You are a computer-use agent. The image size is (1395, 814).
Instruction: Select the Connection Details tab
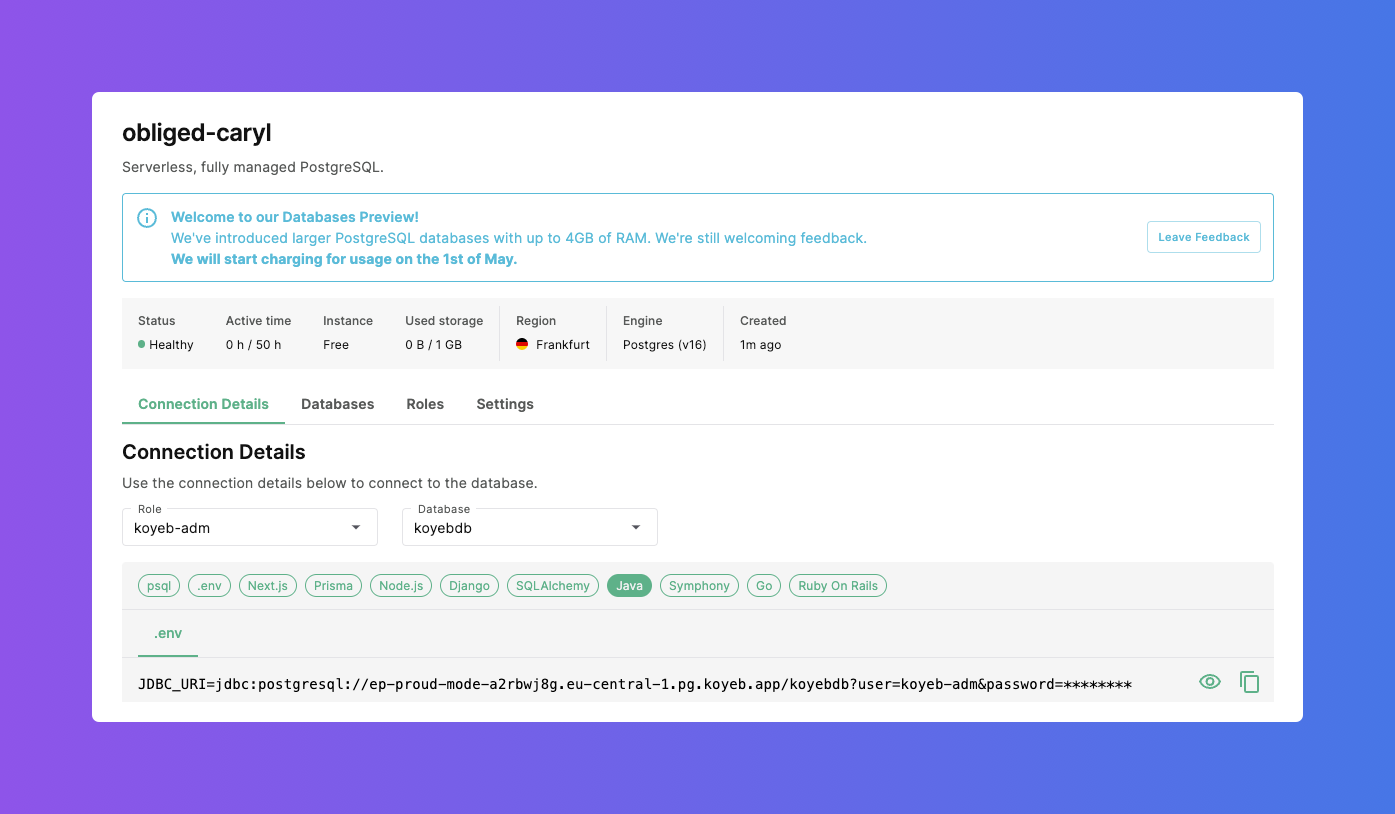(x=203, y=404)
